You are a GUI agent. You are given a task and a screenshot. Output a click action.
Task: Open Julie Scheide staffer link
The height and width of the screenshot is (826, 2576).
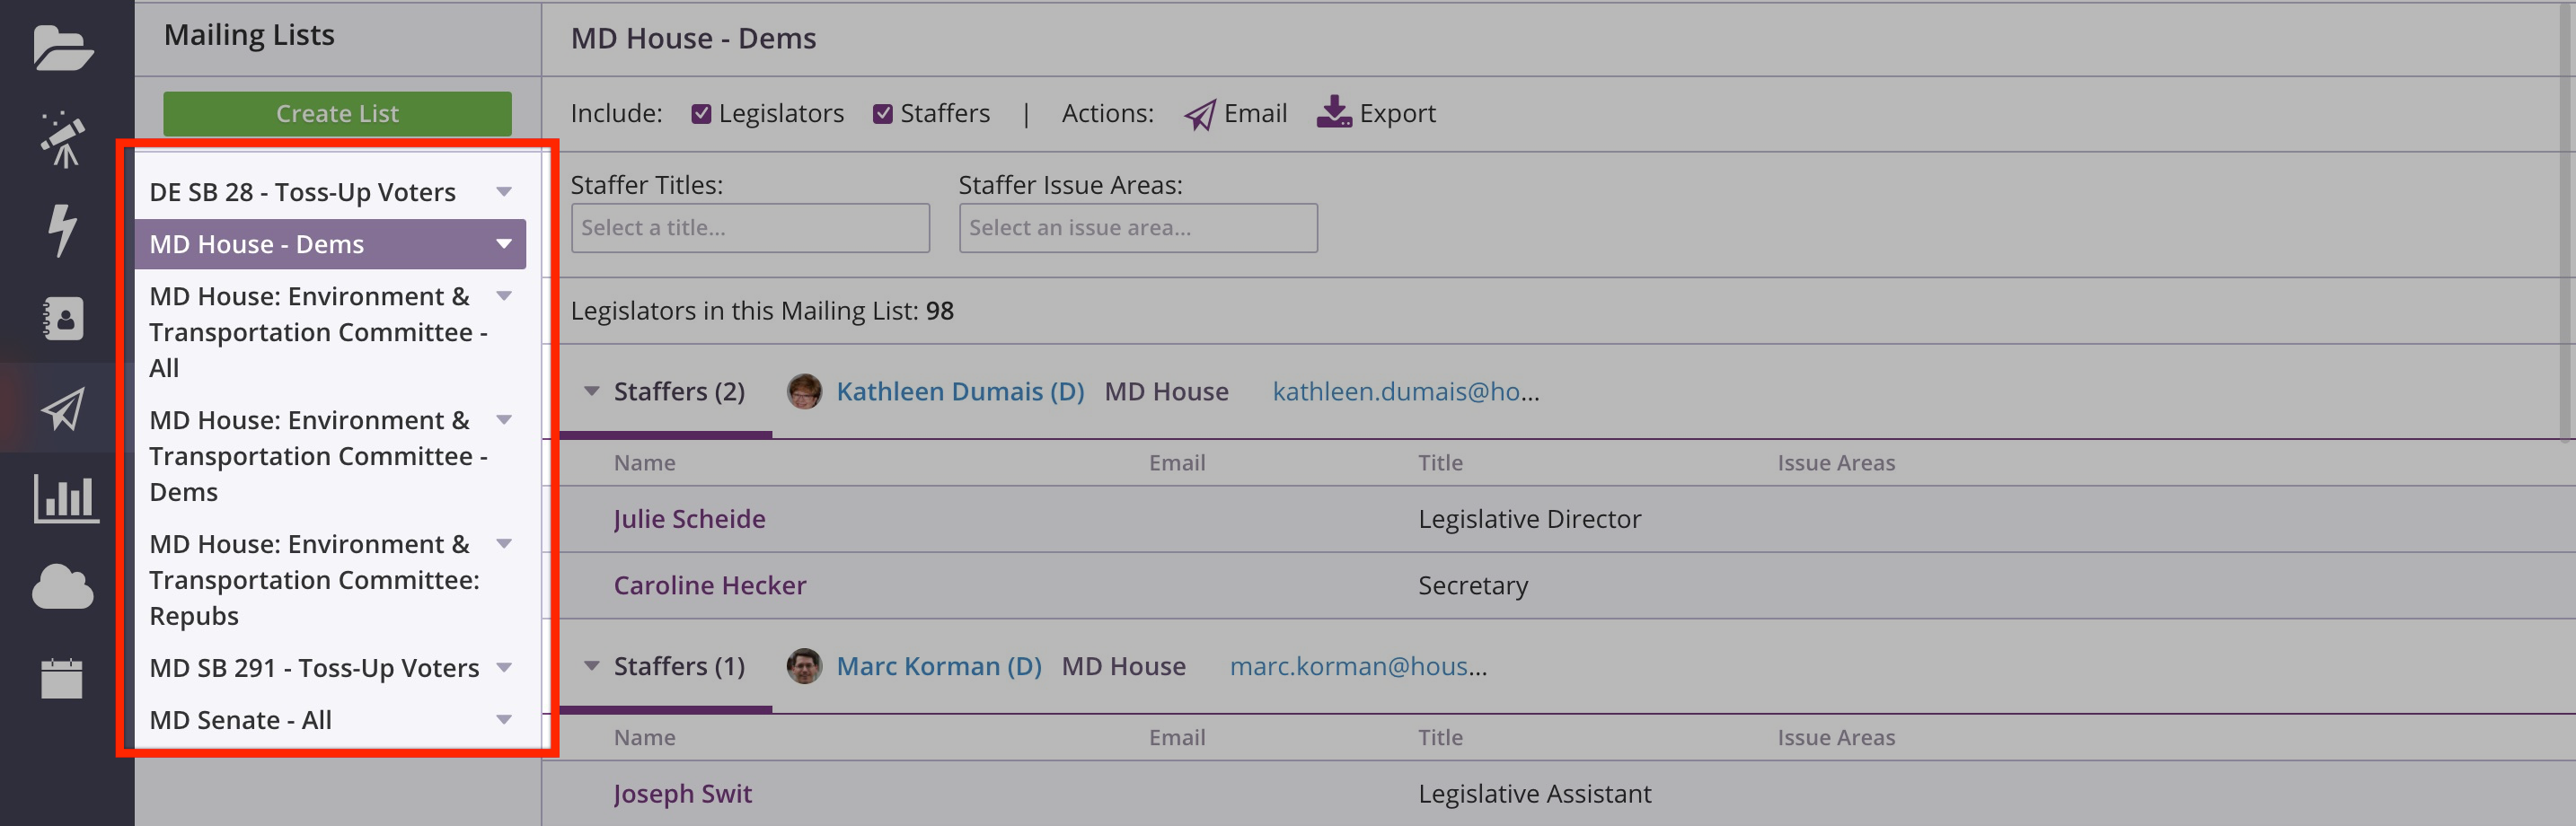tap(689, 519)
